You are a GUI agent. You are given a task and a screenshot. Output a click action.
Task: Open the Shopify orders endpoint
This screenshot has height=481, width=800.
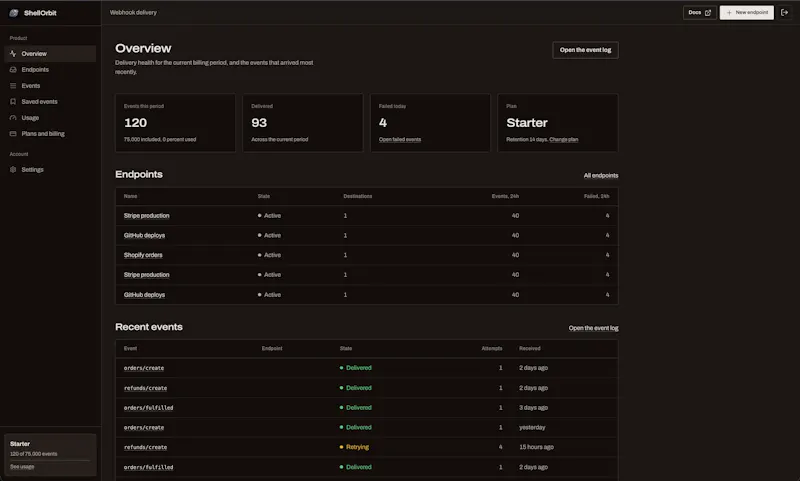coord(143,255)
